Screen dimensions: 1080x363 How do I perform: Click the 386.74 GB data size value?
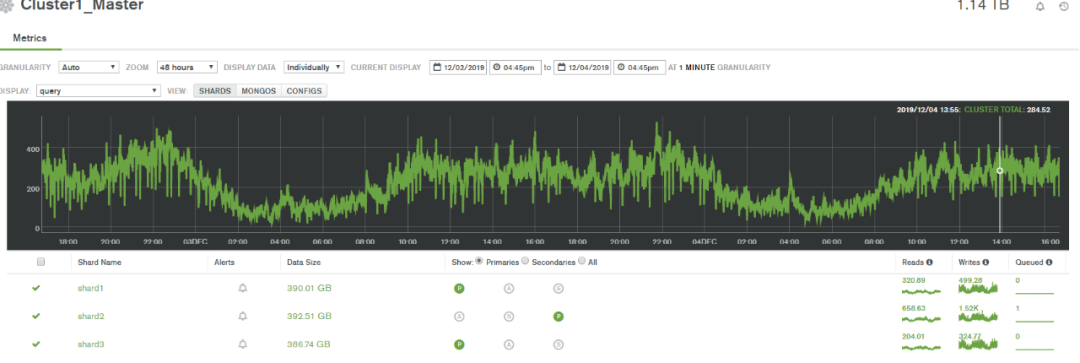(x=309, y=344)
